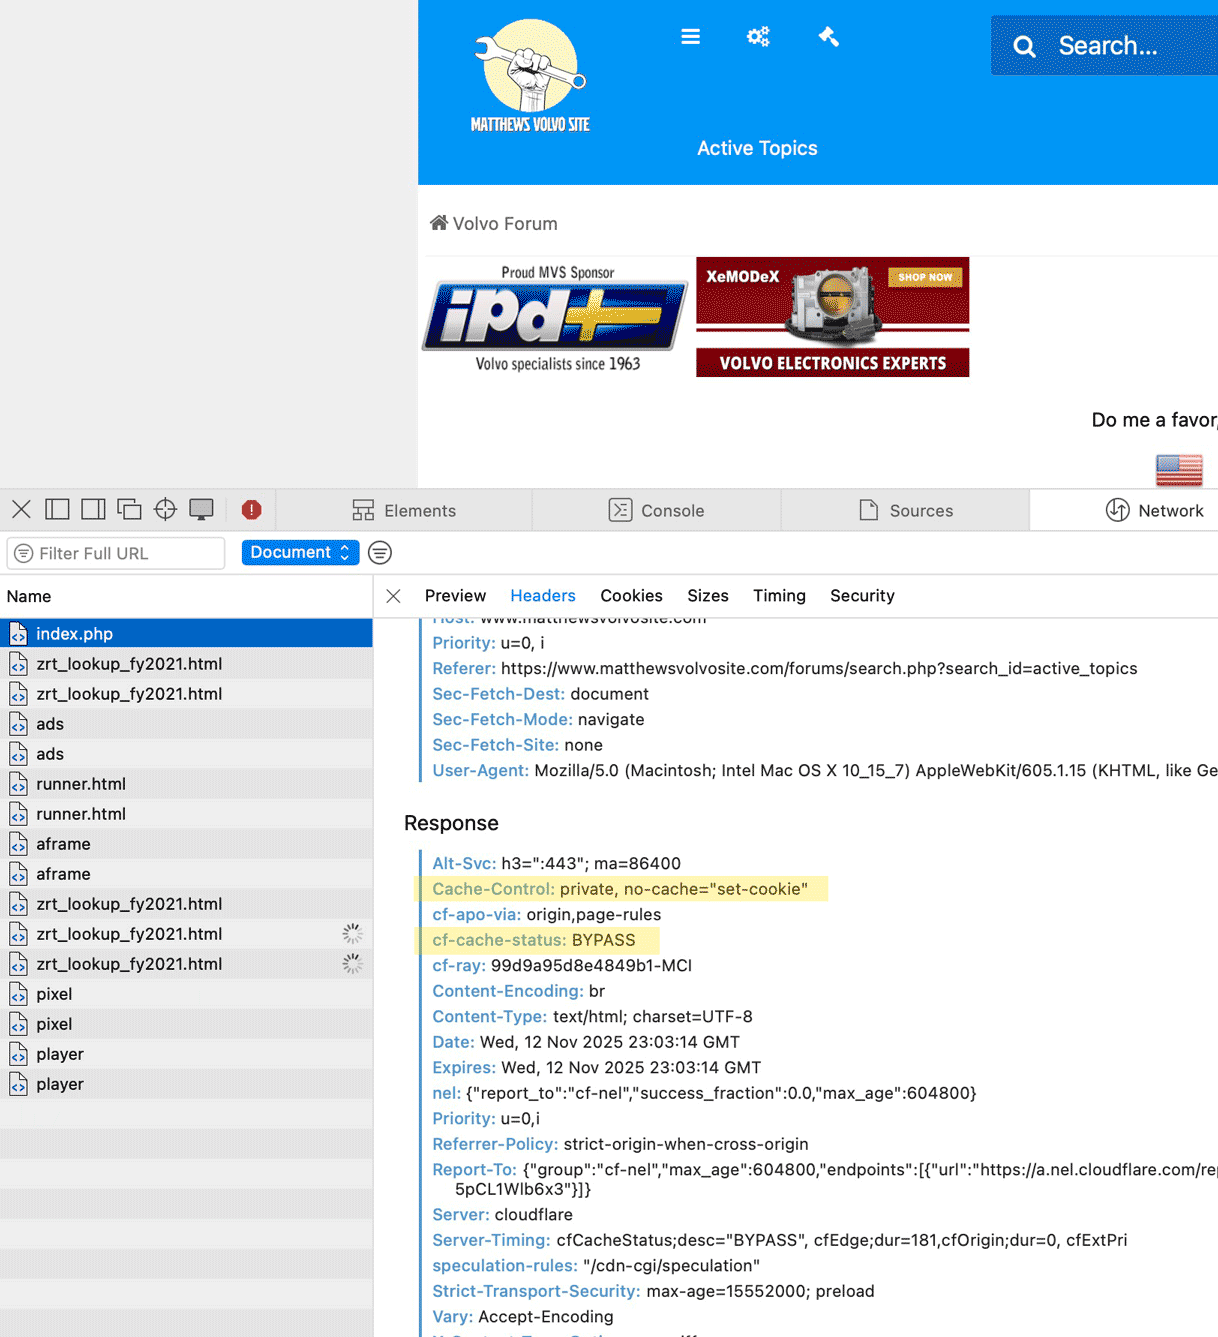Dock Web Inspector to the right side
The image size is (1218, 1337).
click(x=93, y=510)
